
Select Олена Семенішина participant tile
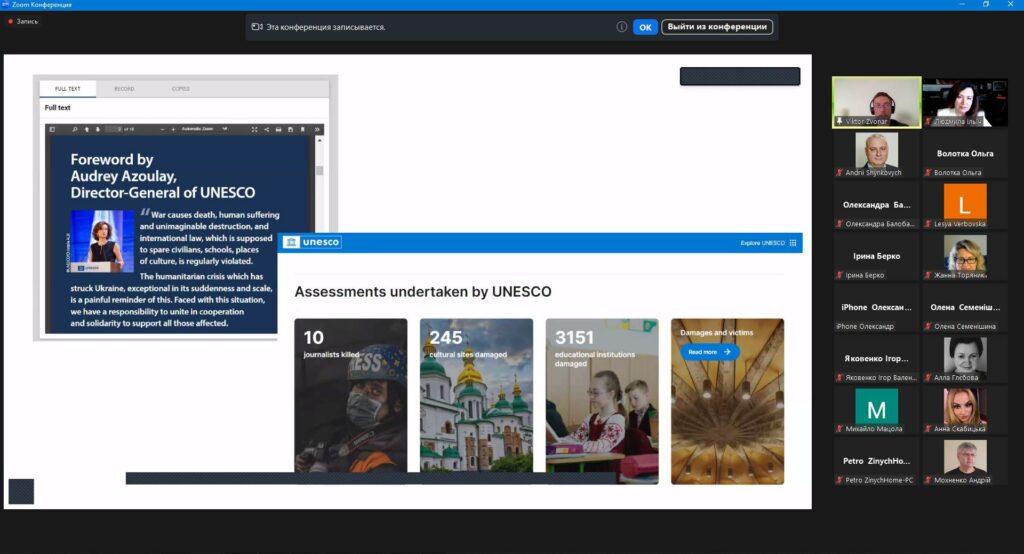[x=965, y=308]
